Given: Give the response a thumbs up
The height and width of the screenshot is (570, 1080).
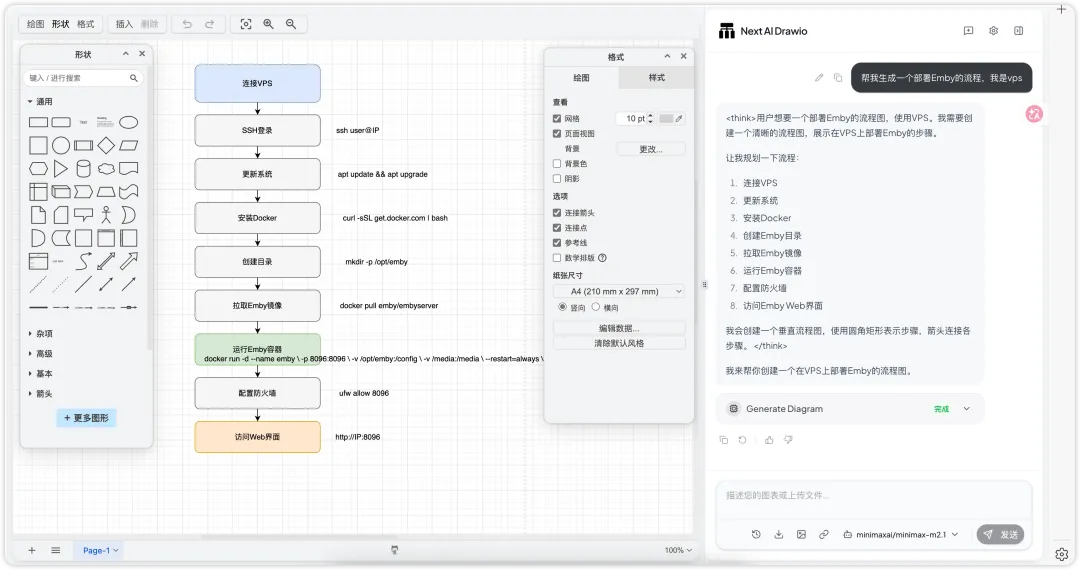Looking at the screenshot, I should [769, 440].
